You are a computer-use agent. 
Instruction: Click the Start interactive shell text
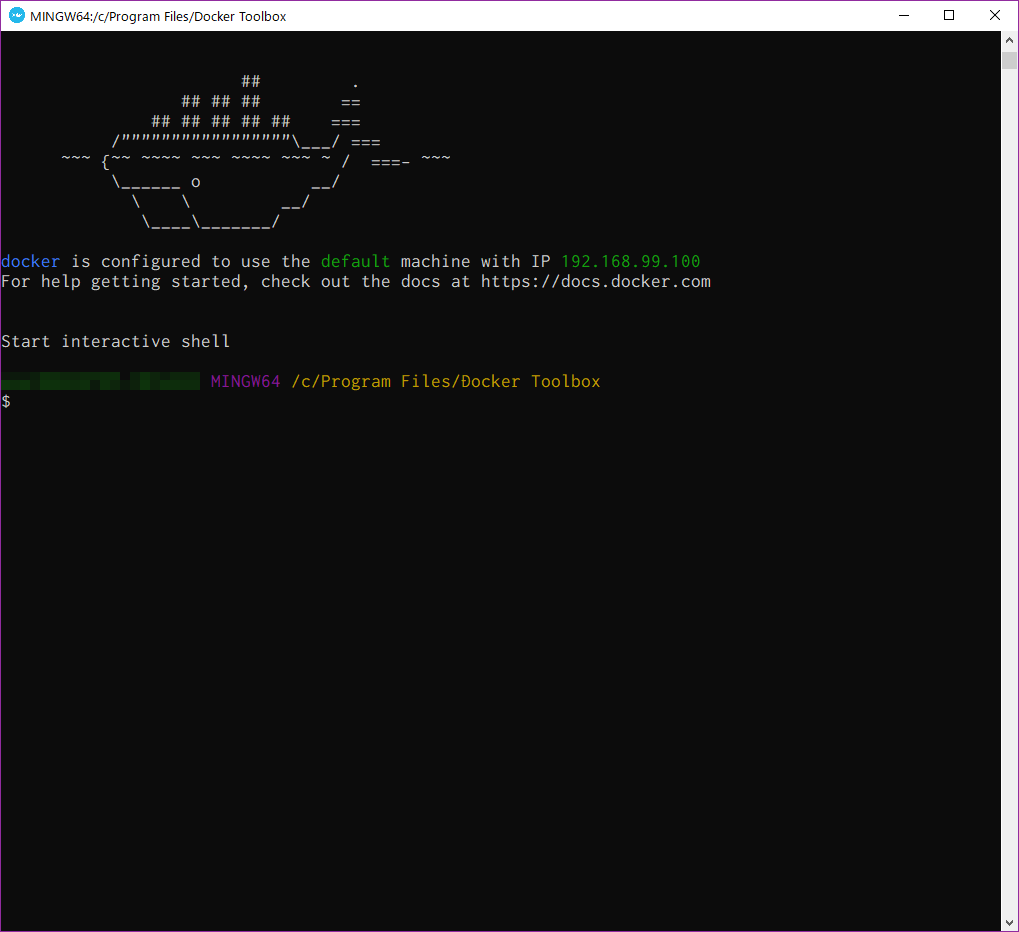pos(115,341)
